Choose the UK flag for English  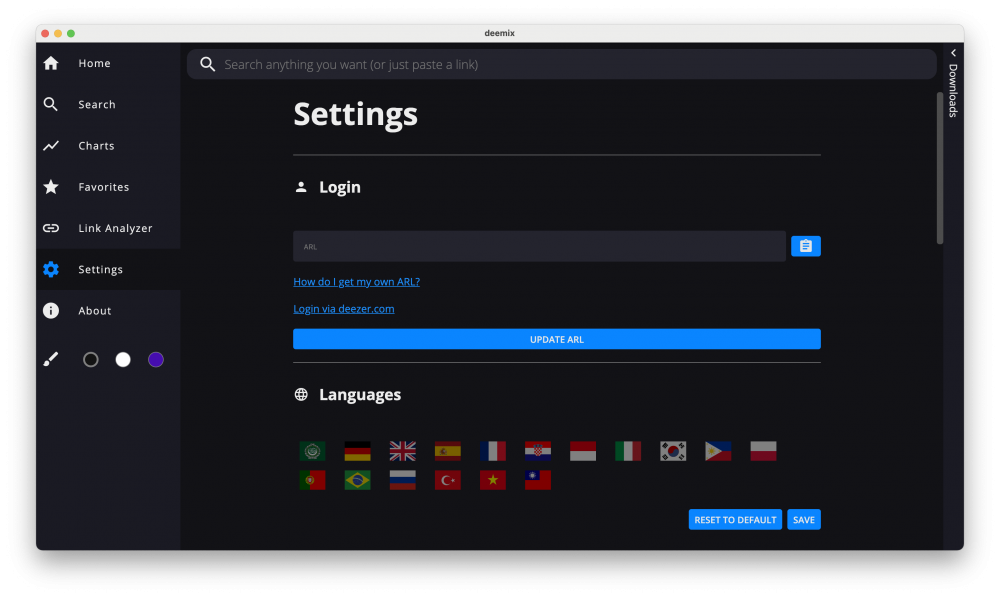tap(402, 451)
